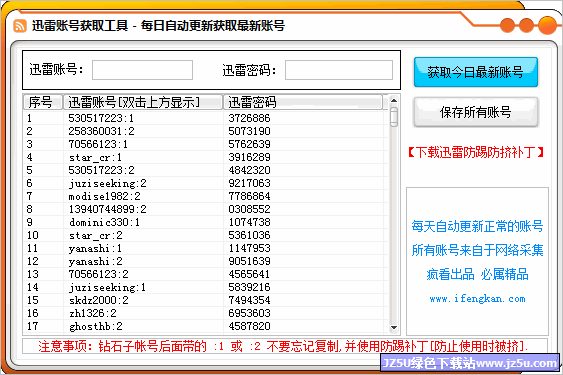
Task: Select account star_cr:1
Action: [x=95, y=157]
